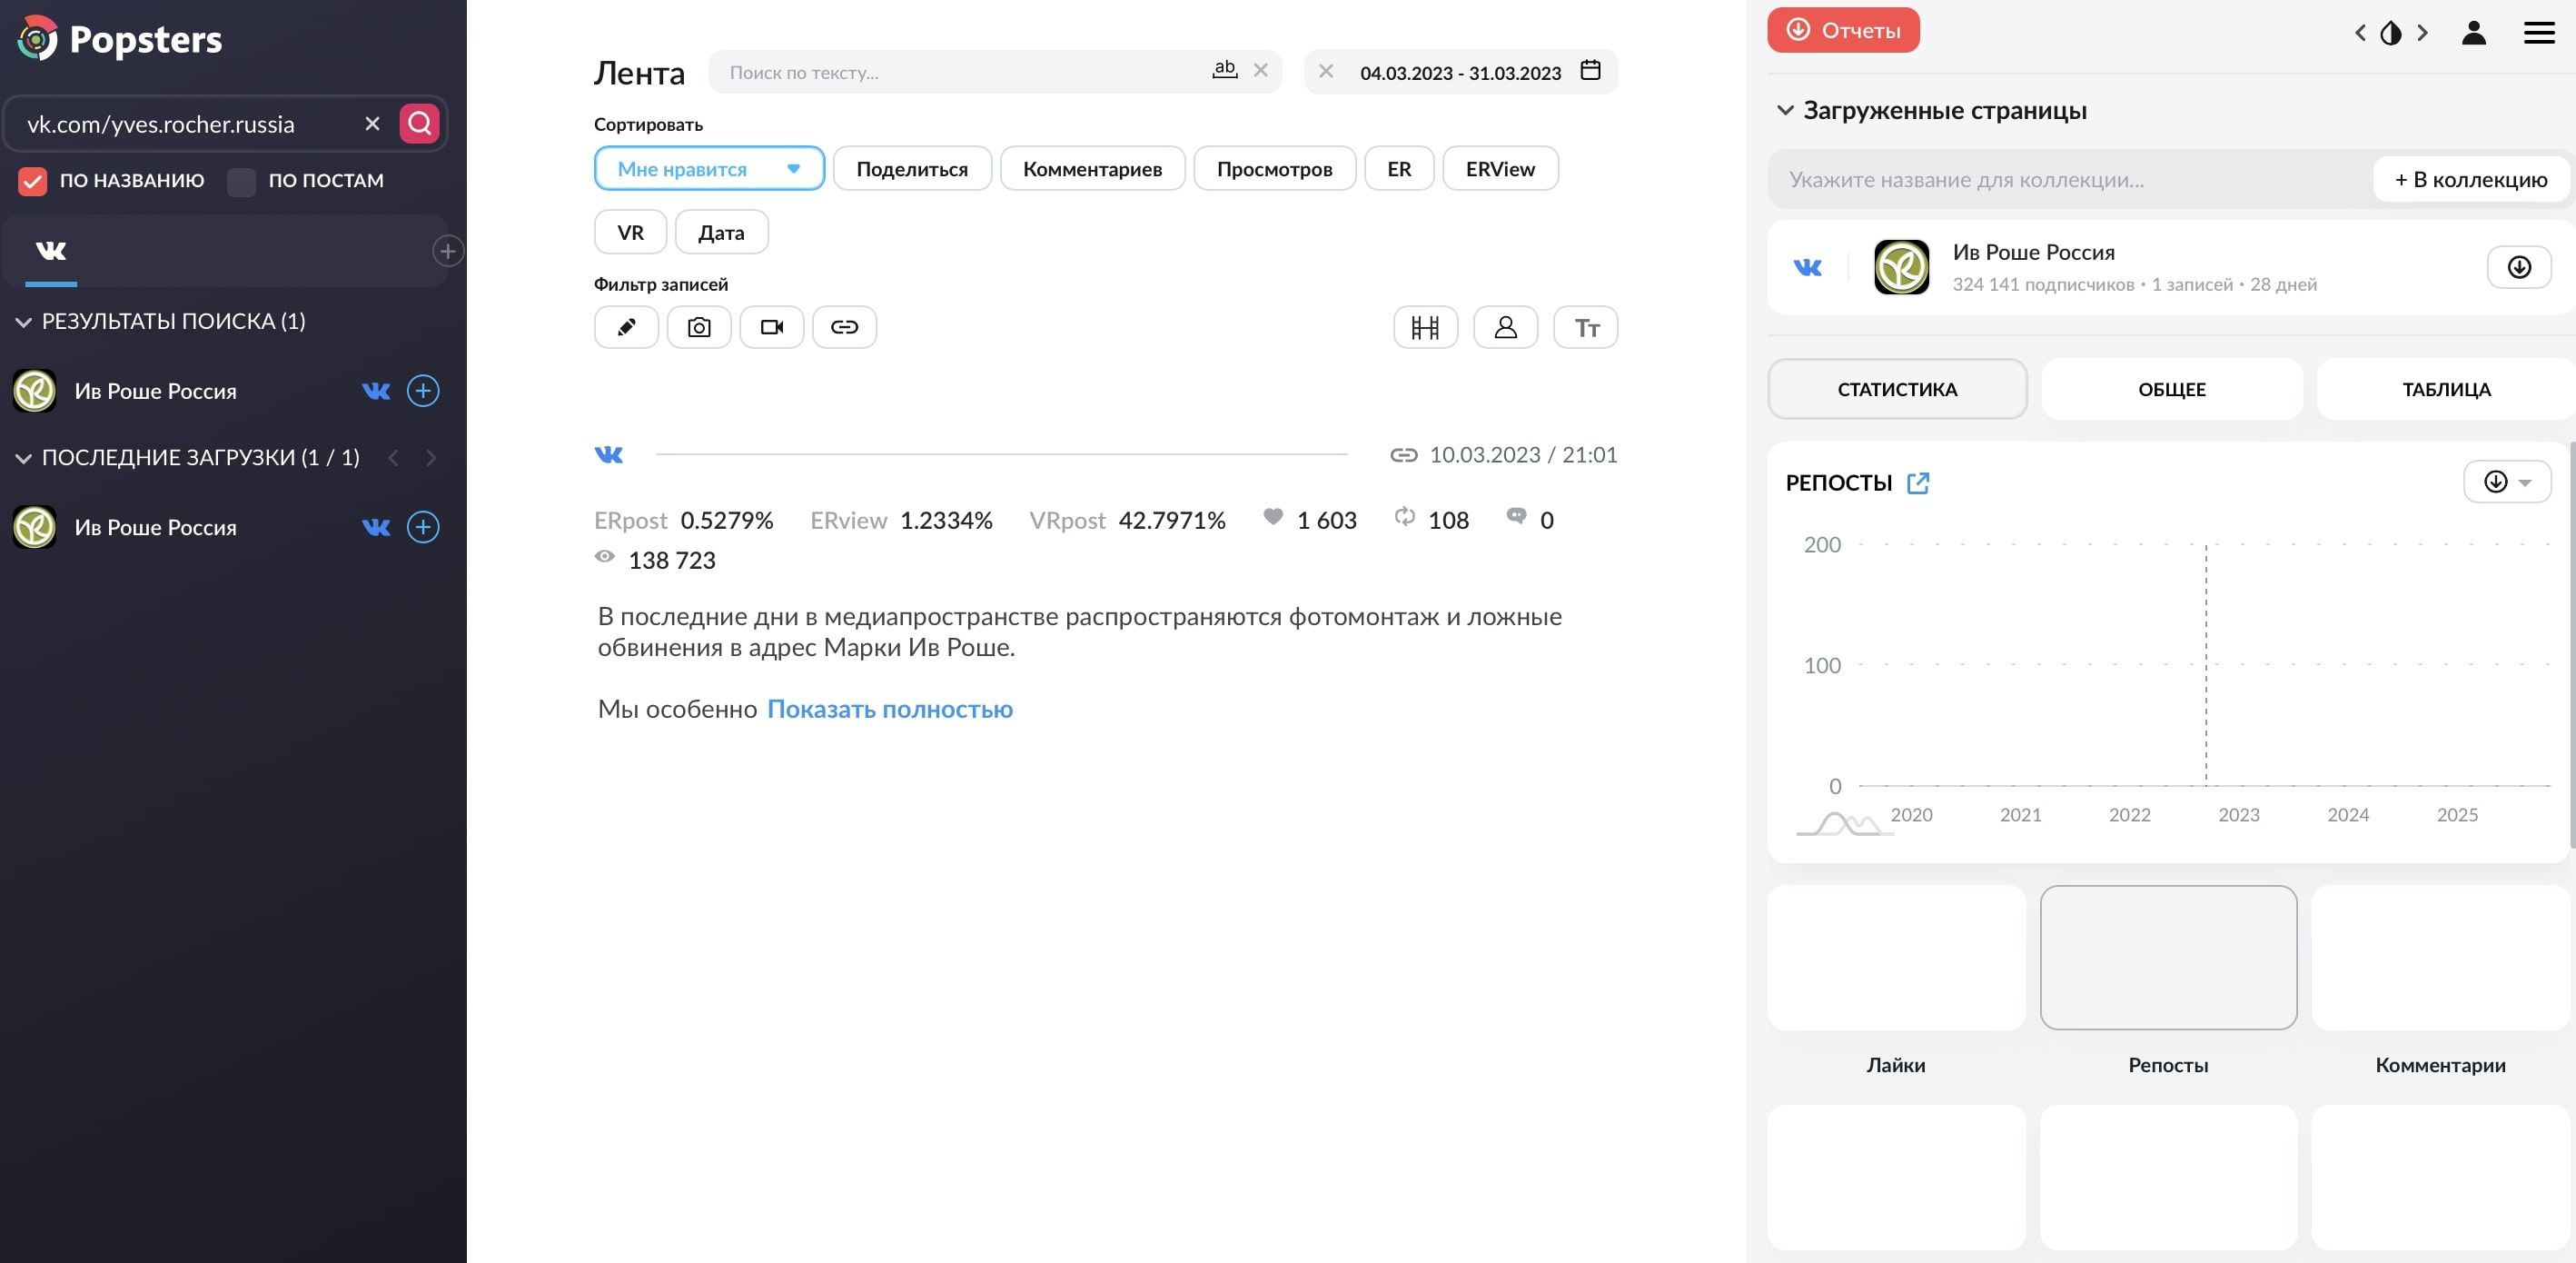
Task: Click the date range 04.03.2023 - 31.03.2023
Action: (x=1460, y=73)
